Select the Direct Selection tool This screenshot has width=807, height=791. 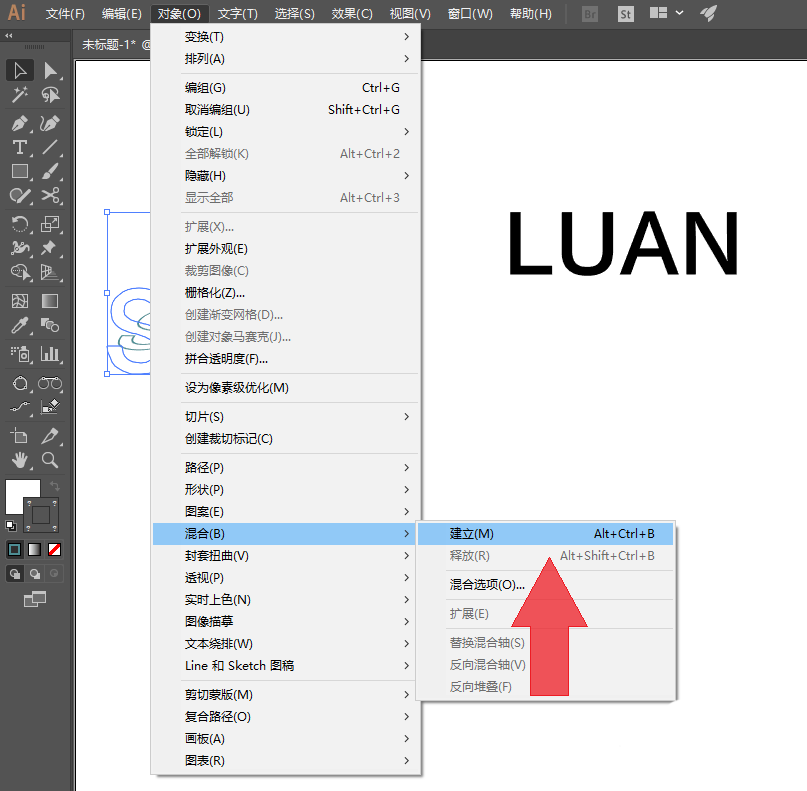[x=50, y=71]
